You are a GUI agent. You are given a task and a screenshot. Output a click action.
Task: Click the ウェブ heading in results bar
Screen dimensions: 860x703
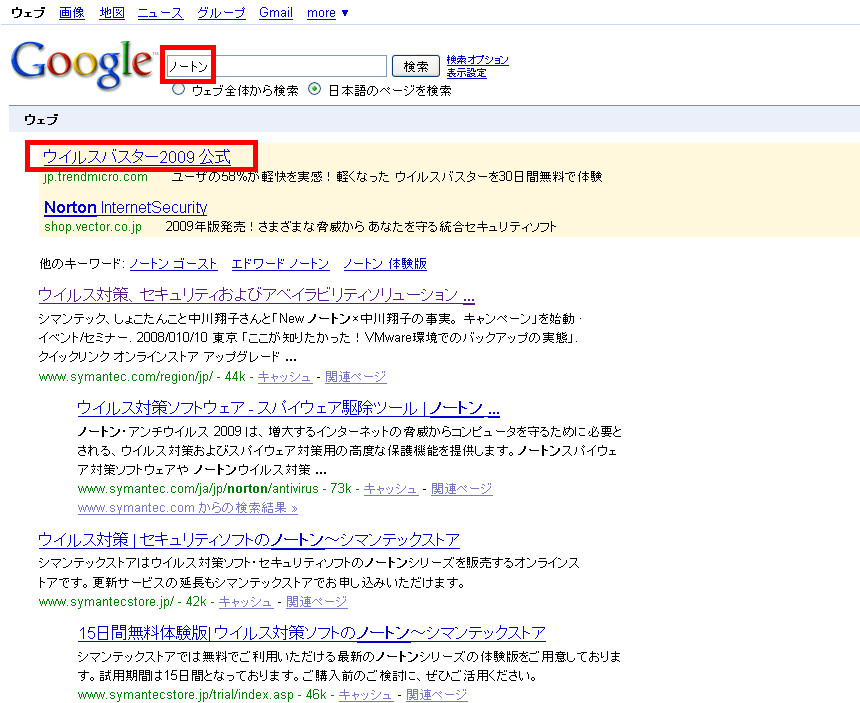click(x=41, y=119)
